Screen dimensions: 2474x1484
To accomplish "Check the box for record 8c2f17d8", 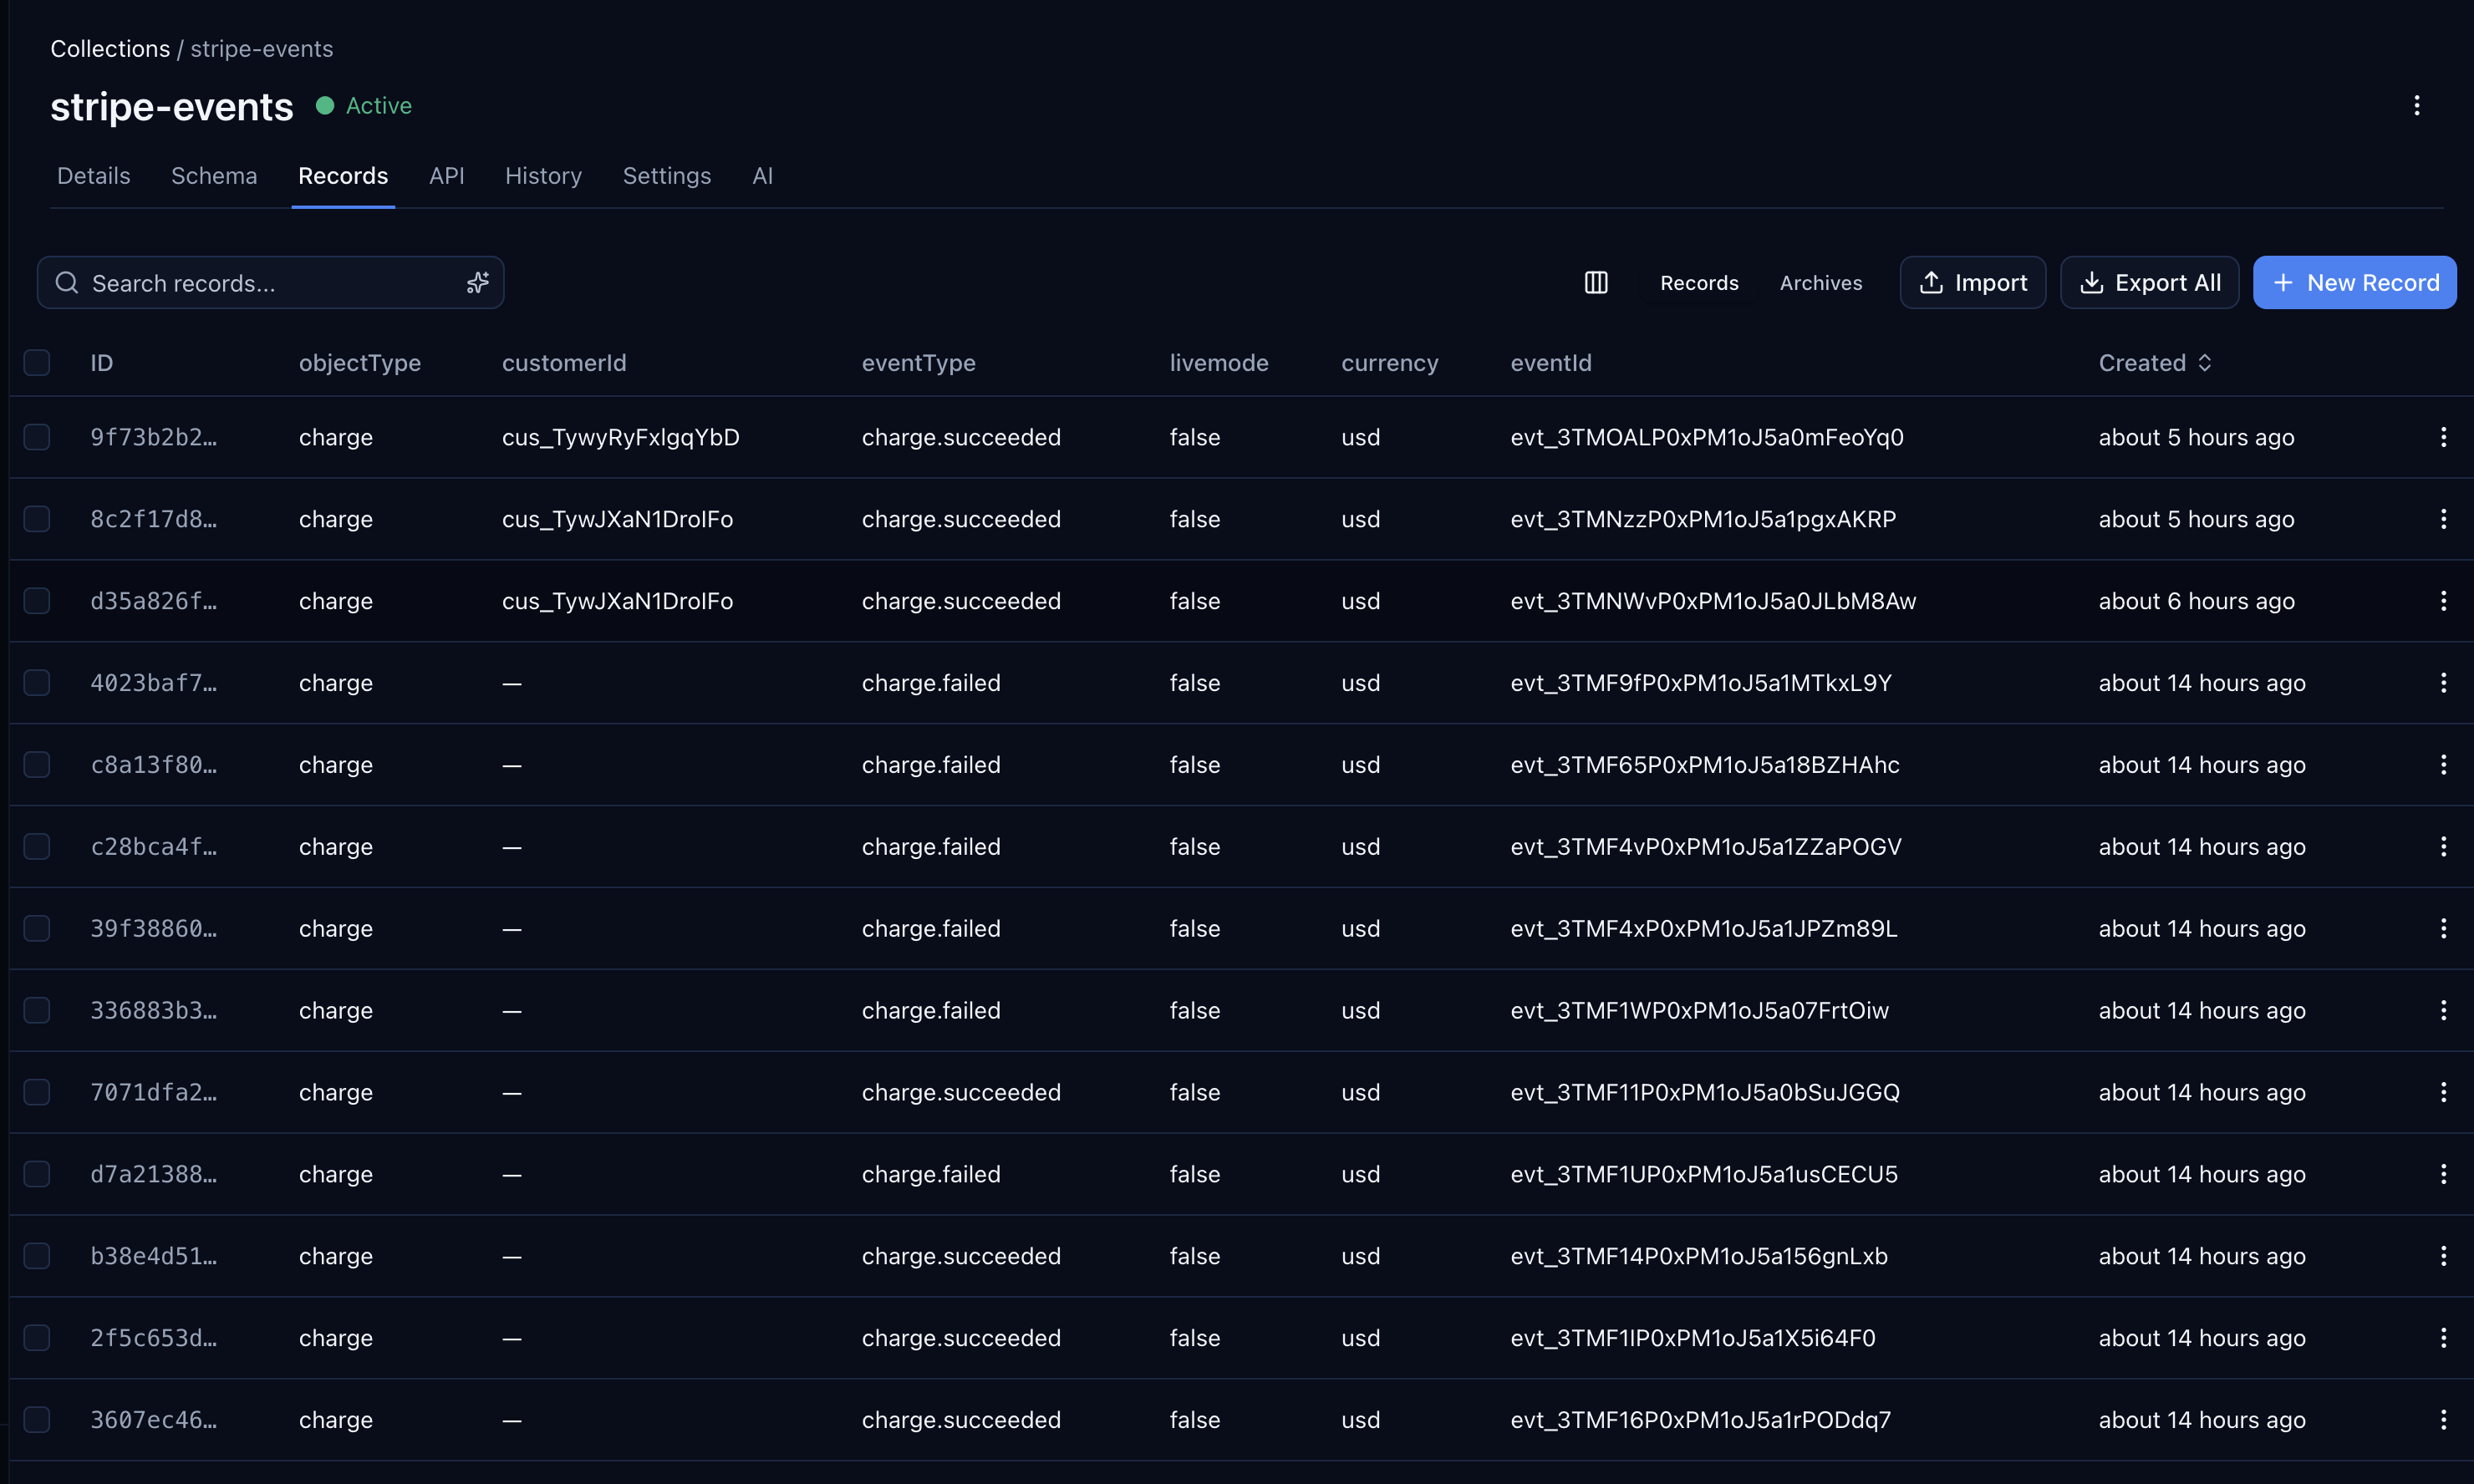I will pyautogui.click(x=37, y=519).
